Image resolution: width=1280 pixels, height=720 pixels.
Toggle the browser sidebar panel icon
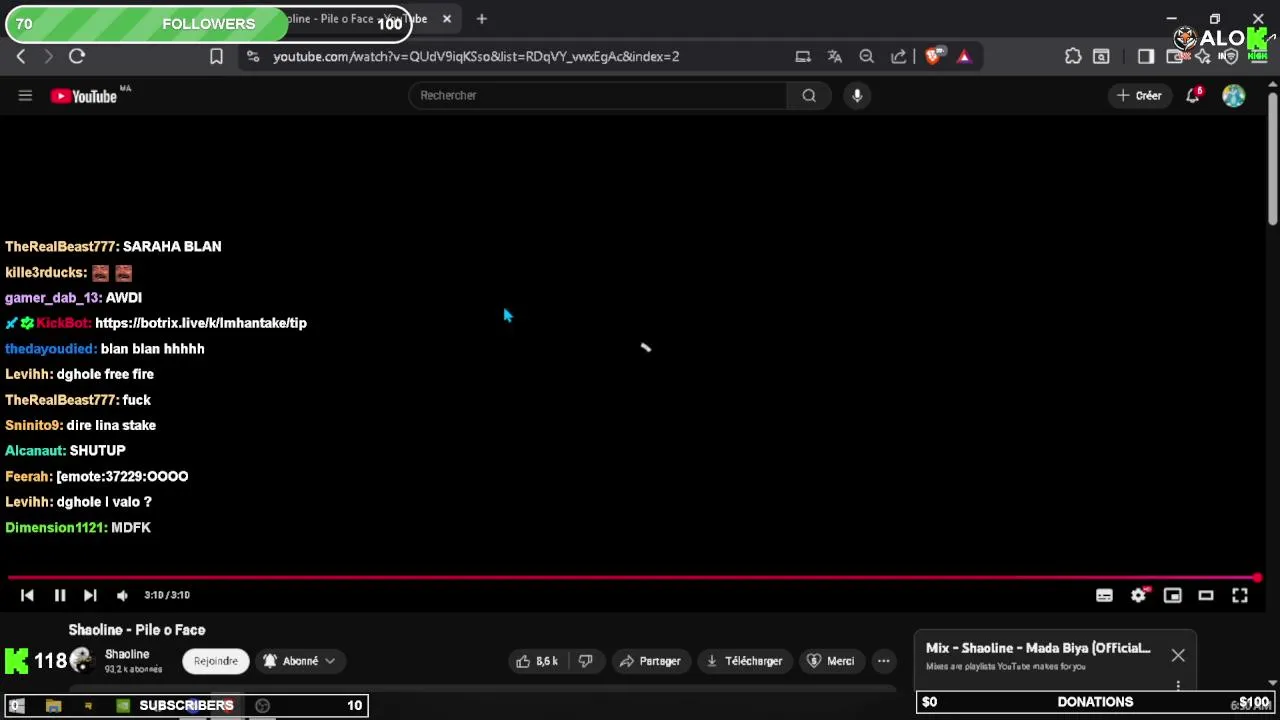click(1146, 57)
